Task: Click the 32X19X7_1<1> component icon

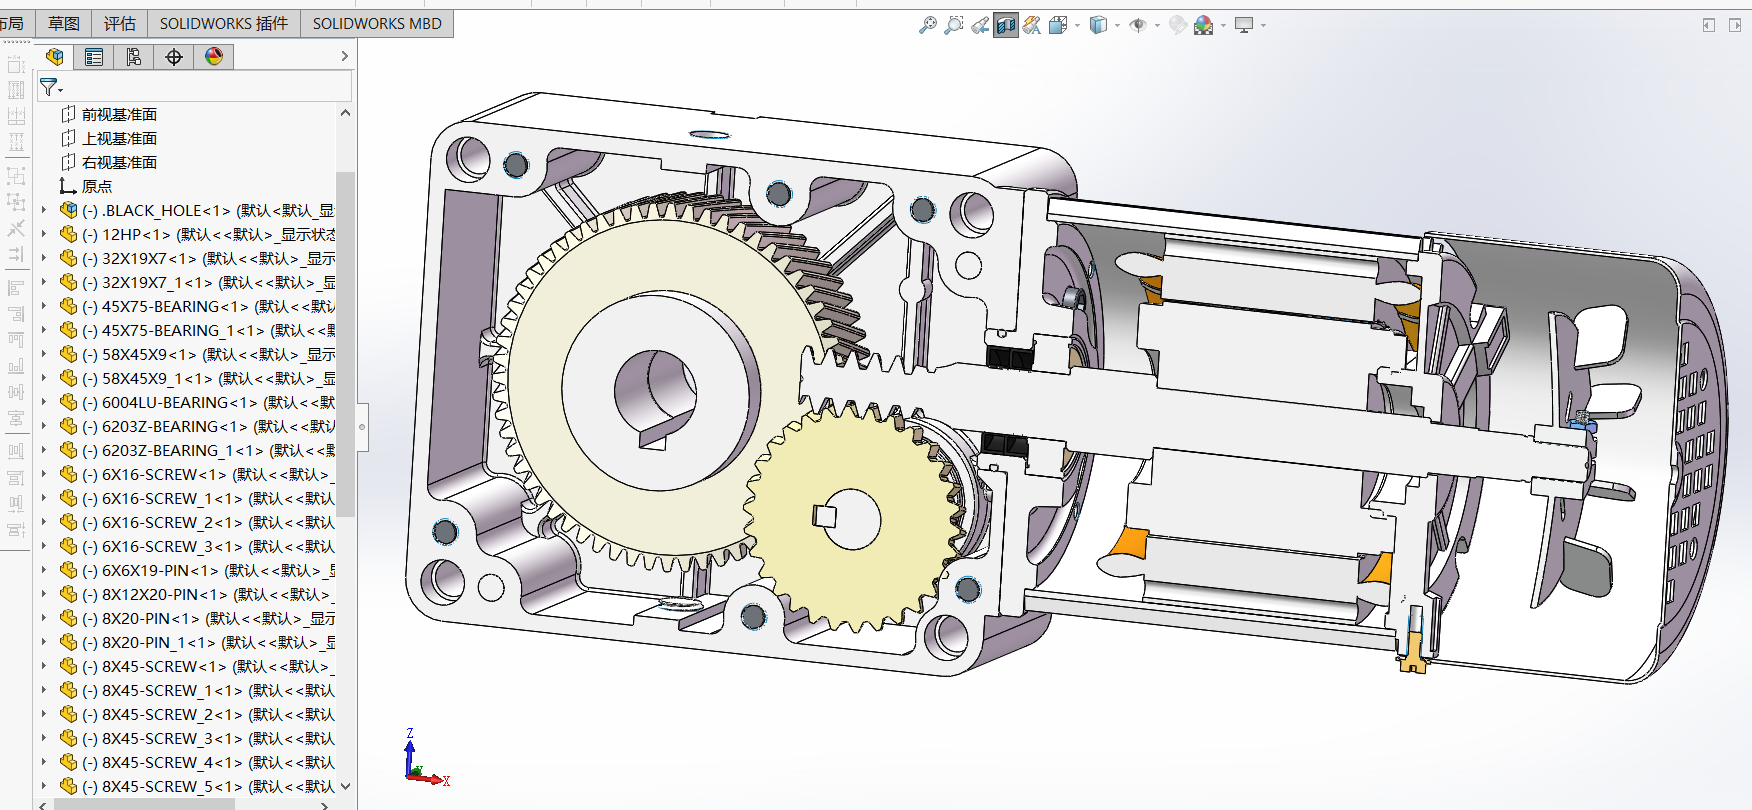Action: 68,282
